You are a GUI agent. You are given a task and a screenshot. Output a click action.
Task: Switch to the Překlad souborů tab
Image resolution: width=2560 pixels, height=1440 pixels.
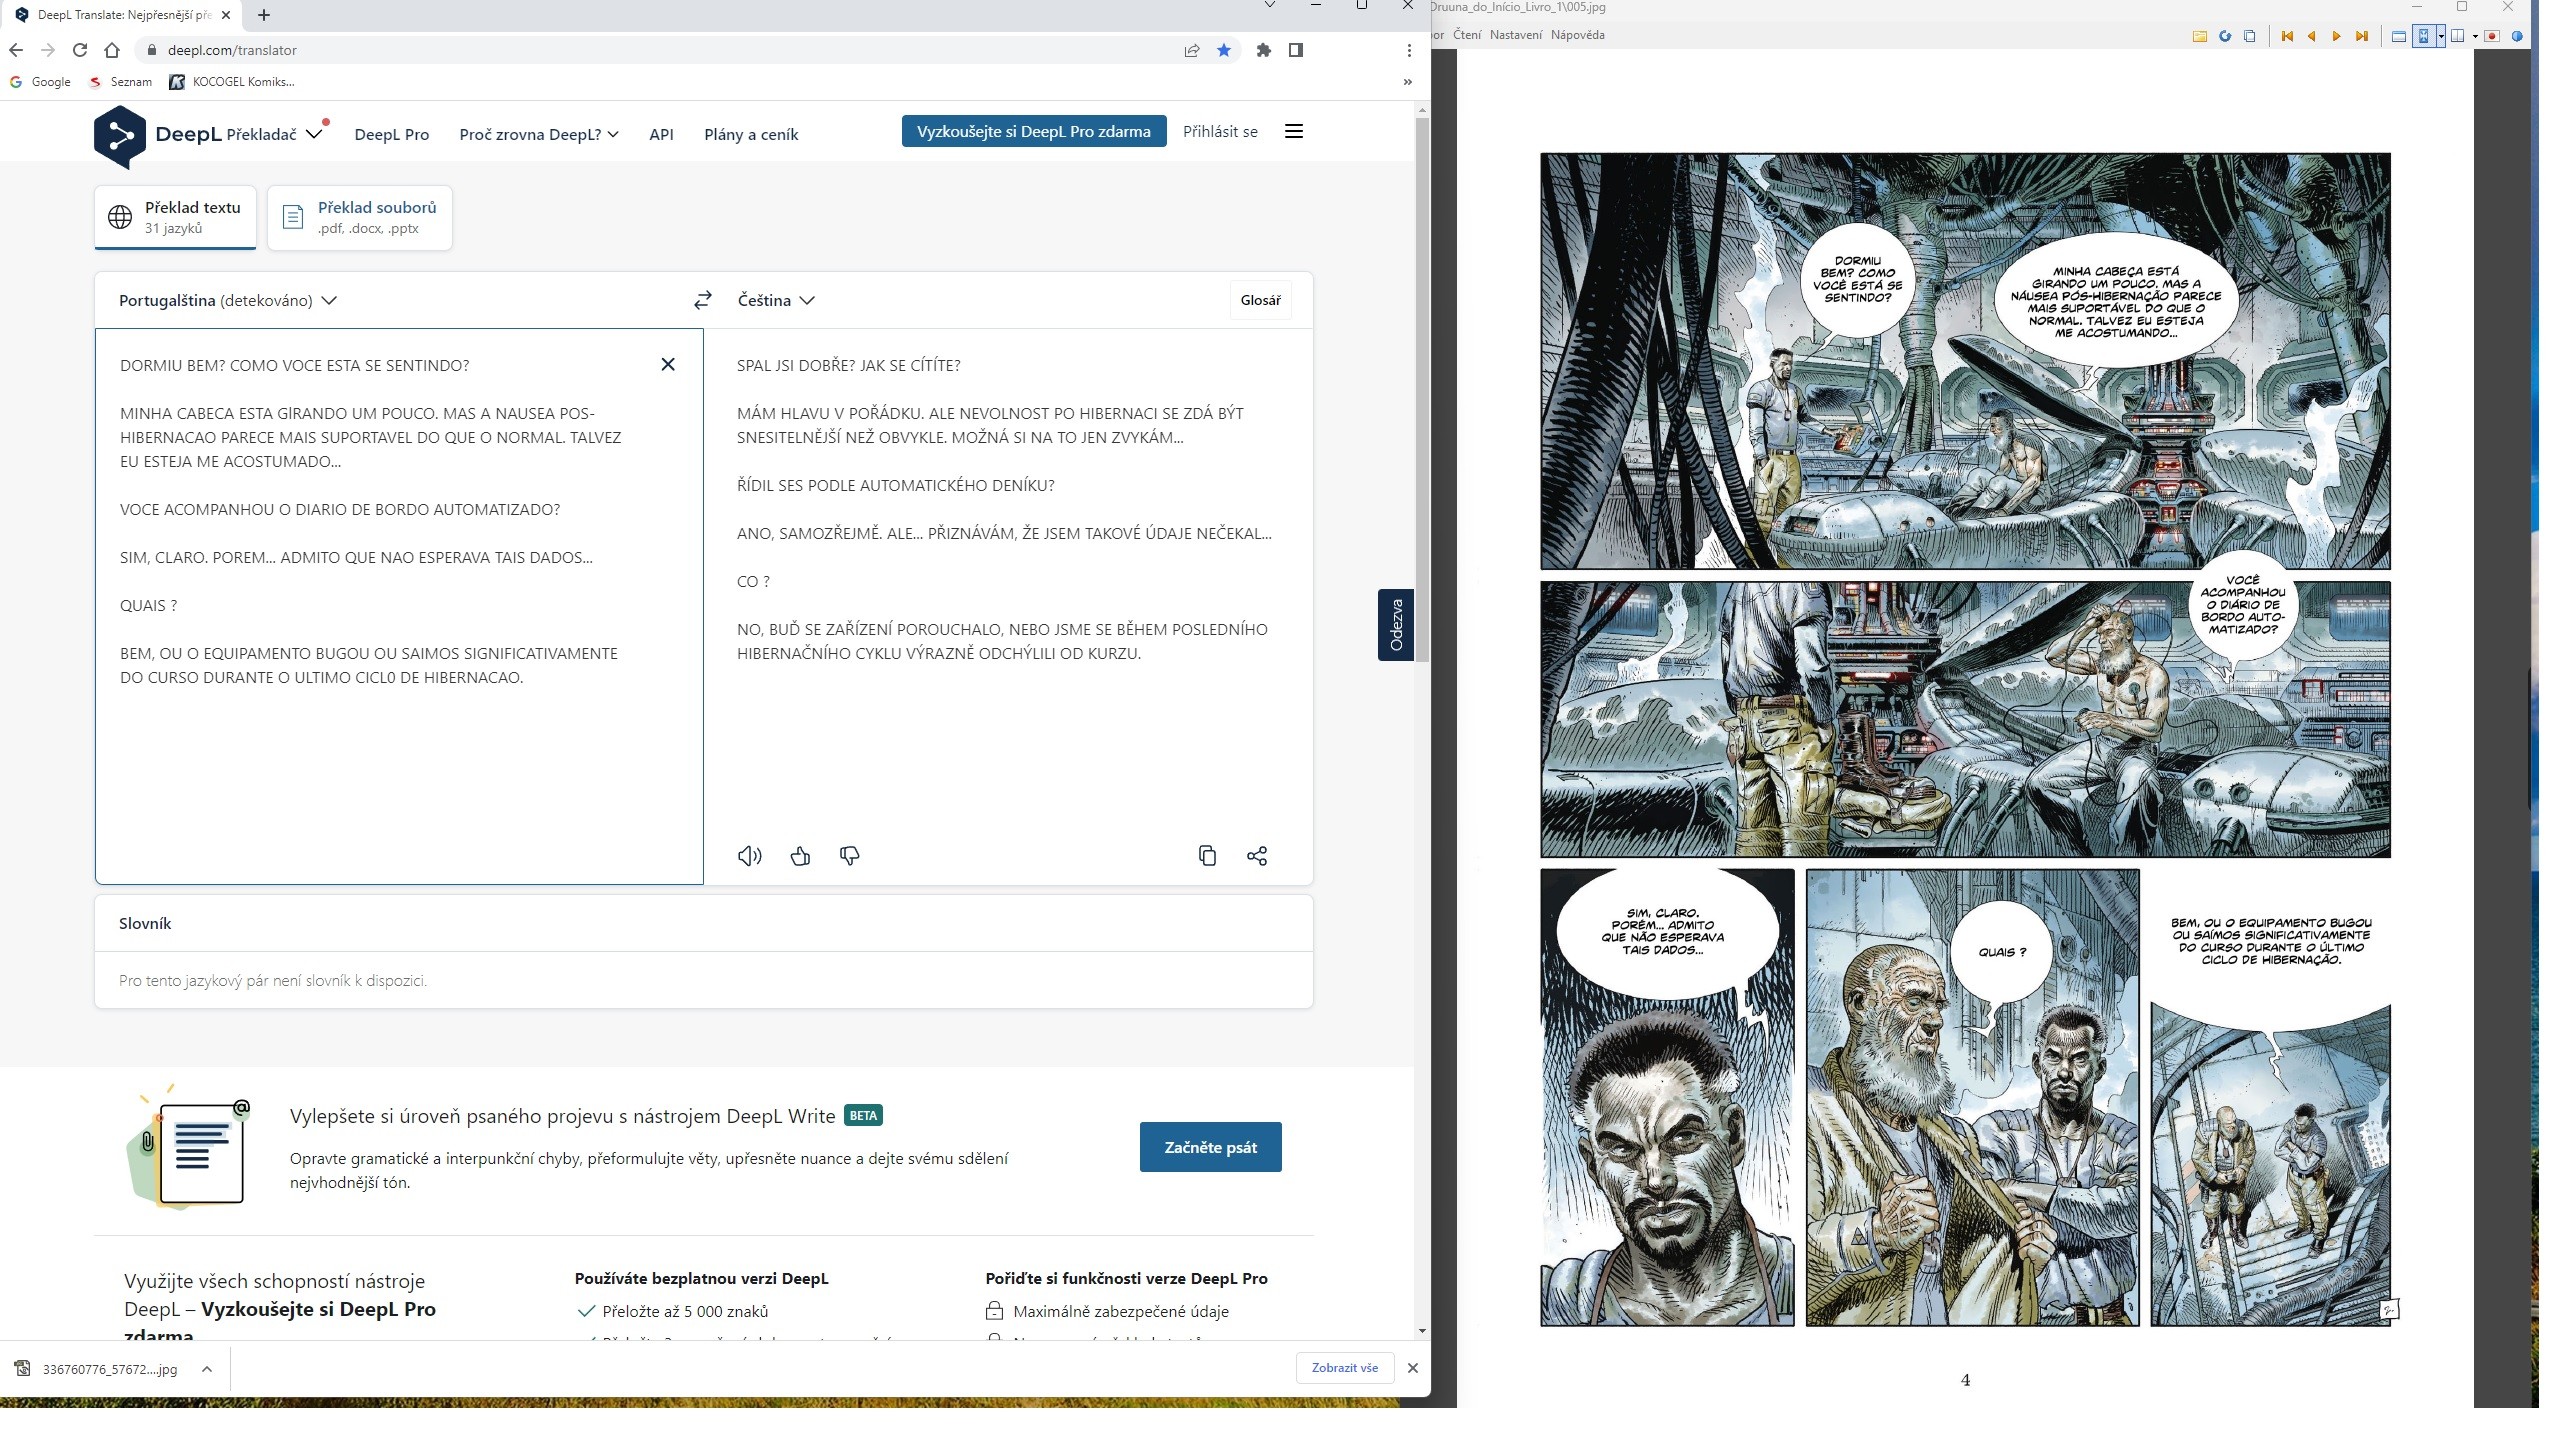360,217
